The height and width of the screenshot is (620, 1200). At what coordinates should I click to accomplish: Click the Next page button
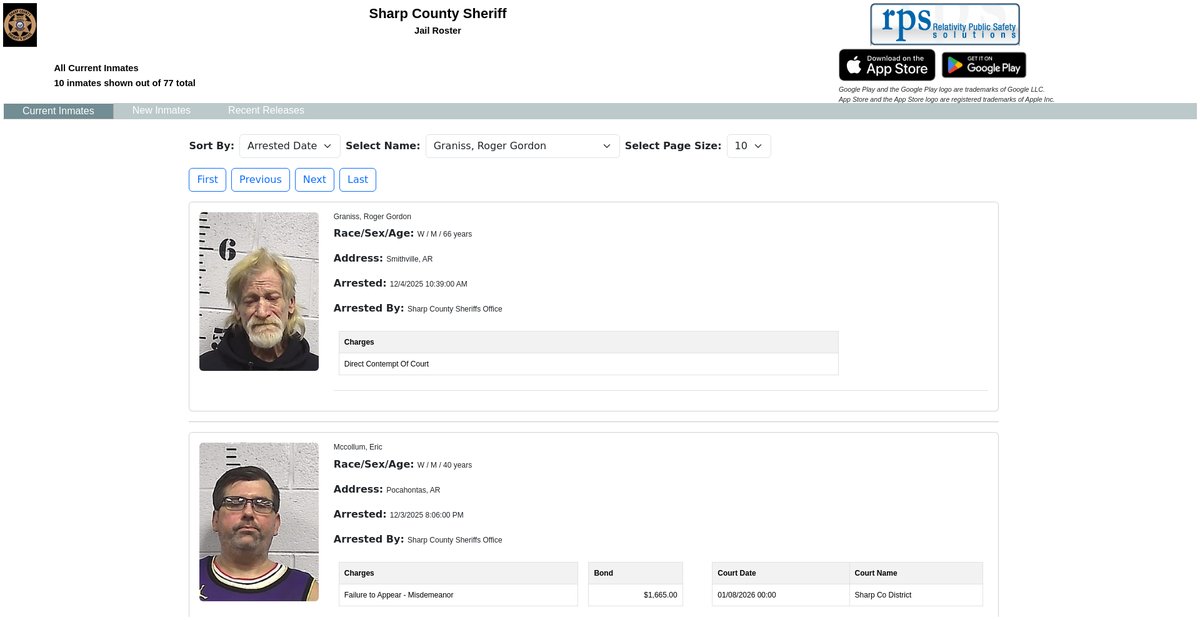[x=314, y=180]
